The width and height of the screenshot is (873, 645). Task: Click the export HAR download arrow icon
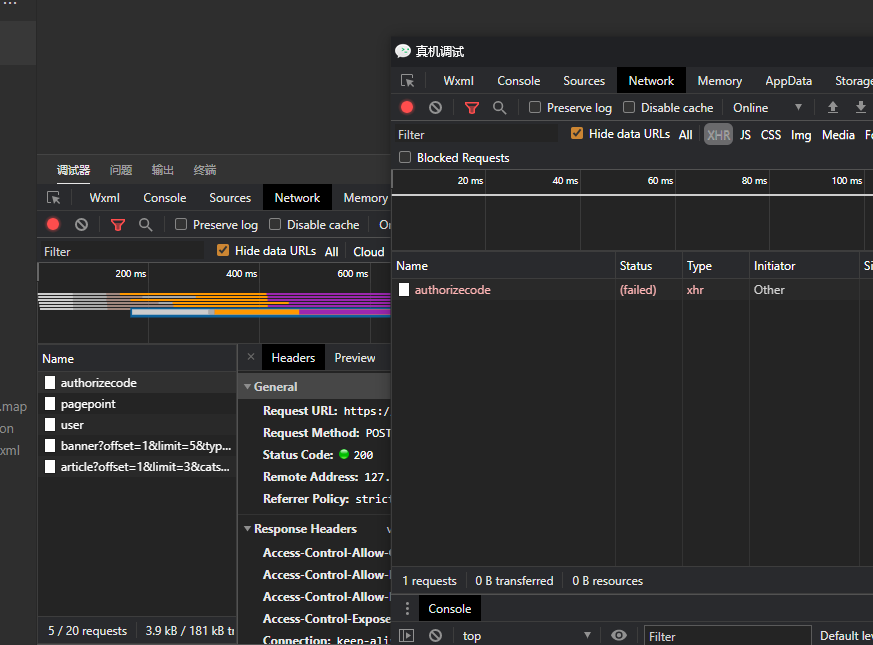pyautogui.click(x=860, y=108)
